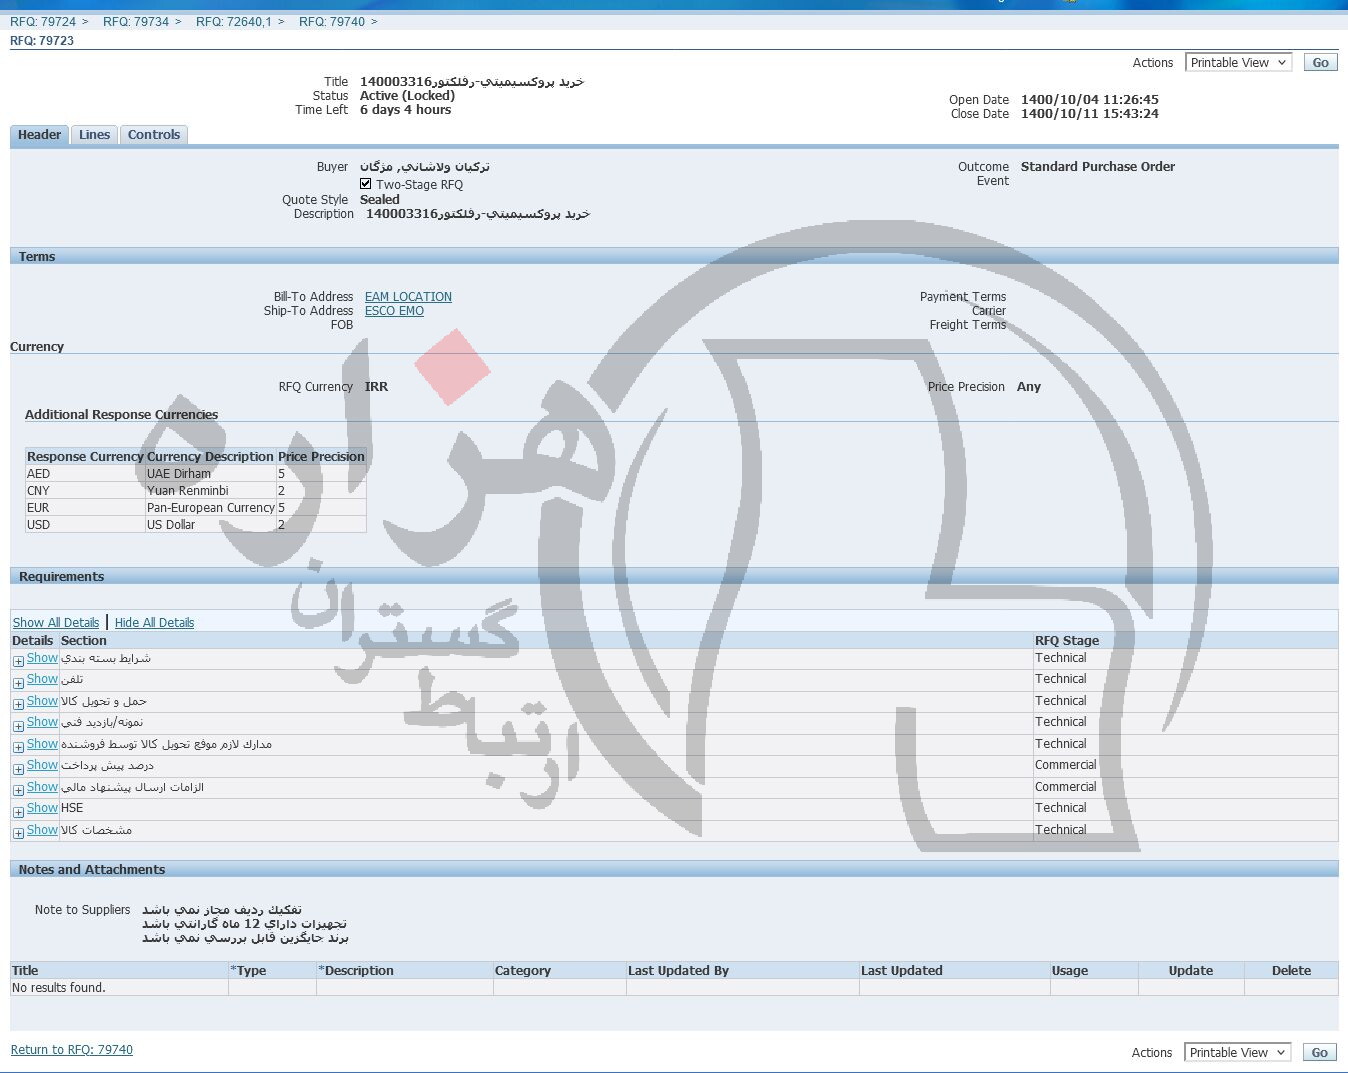Click Show link for شرايط بسته بندي

(x=42, y=658)
